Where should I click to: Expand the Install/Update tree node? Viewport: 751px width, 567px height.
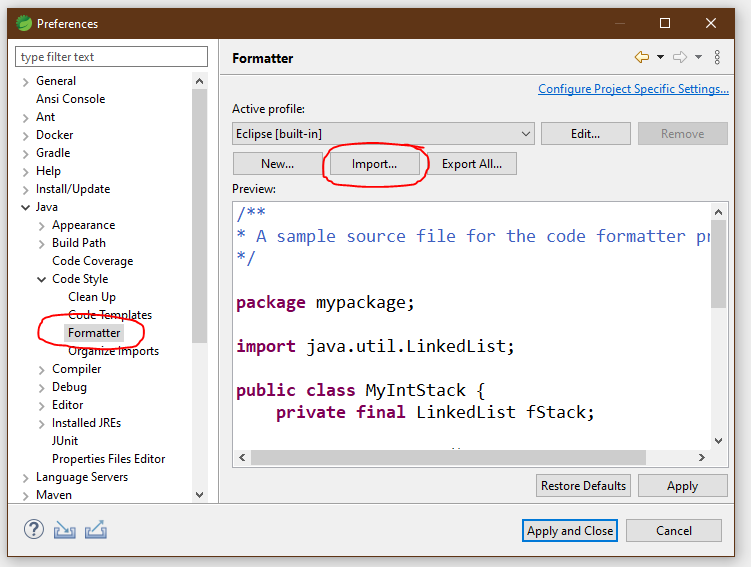(x=26, y=190)
